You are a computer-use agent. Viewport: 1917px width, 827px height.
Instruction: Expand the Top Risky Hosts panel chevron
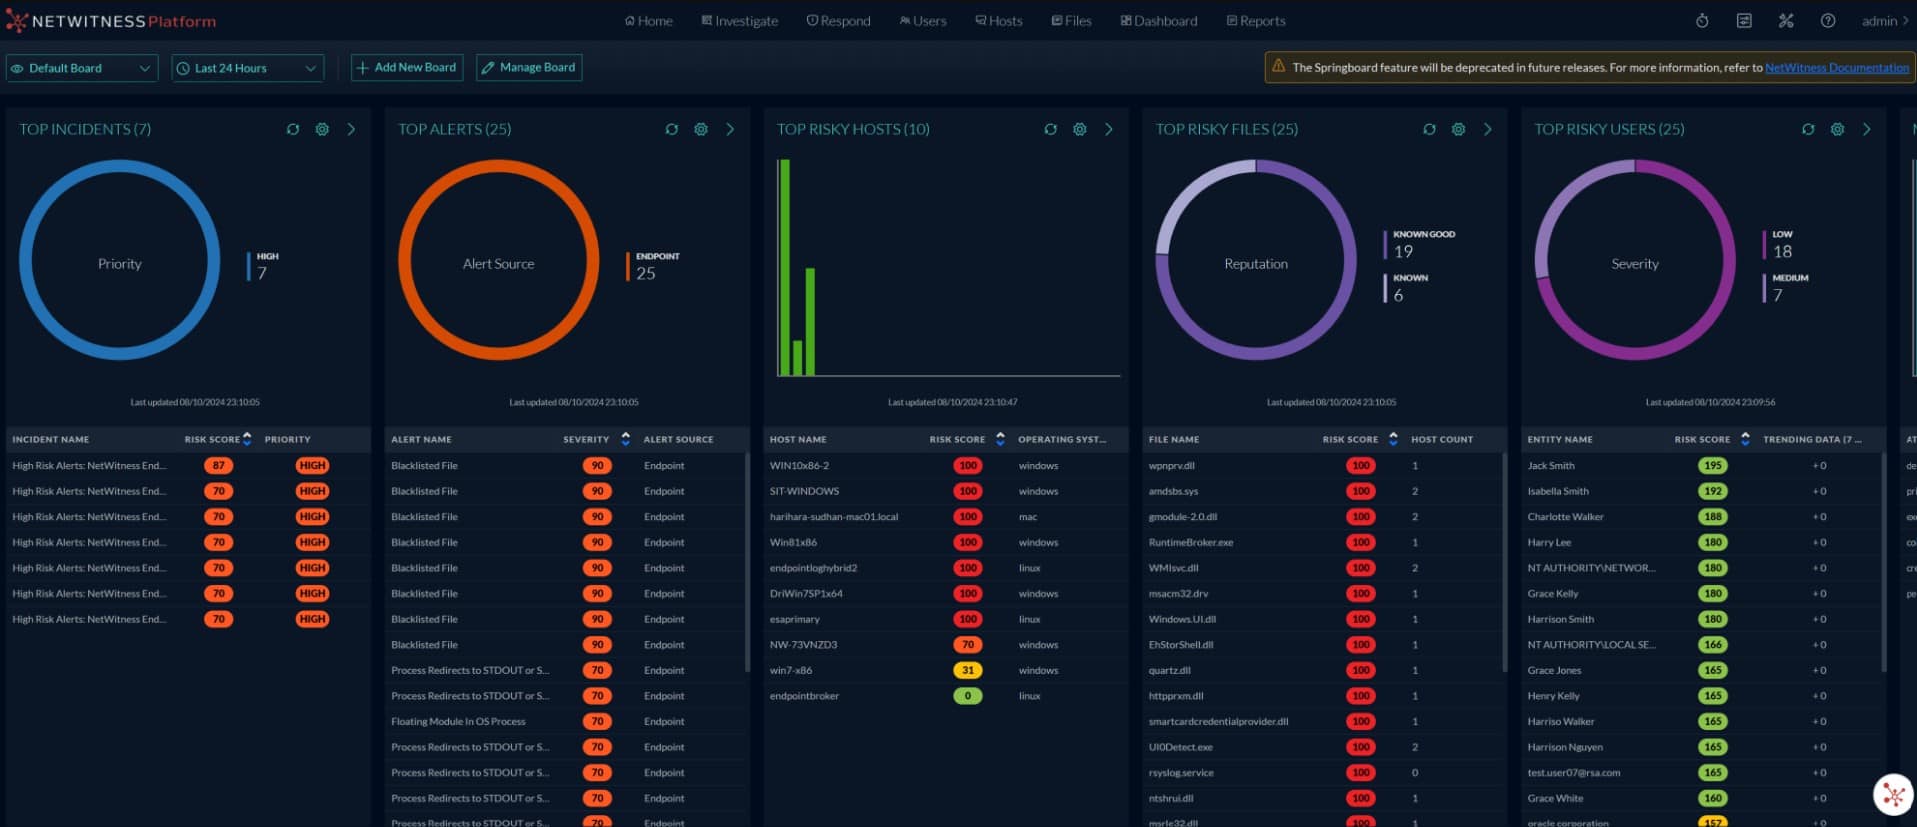click(1109, 129)
